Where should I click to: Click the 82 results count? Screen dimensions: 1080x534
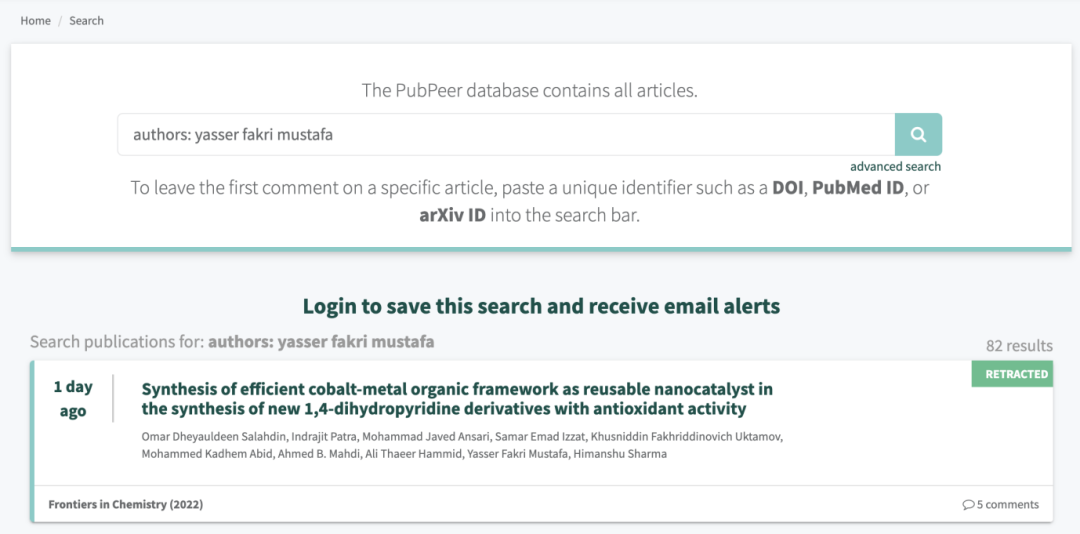1019,345
